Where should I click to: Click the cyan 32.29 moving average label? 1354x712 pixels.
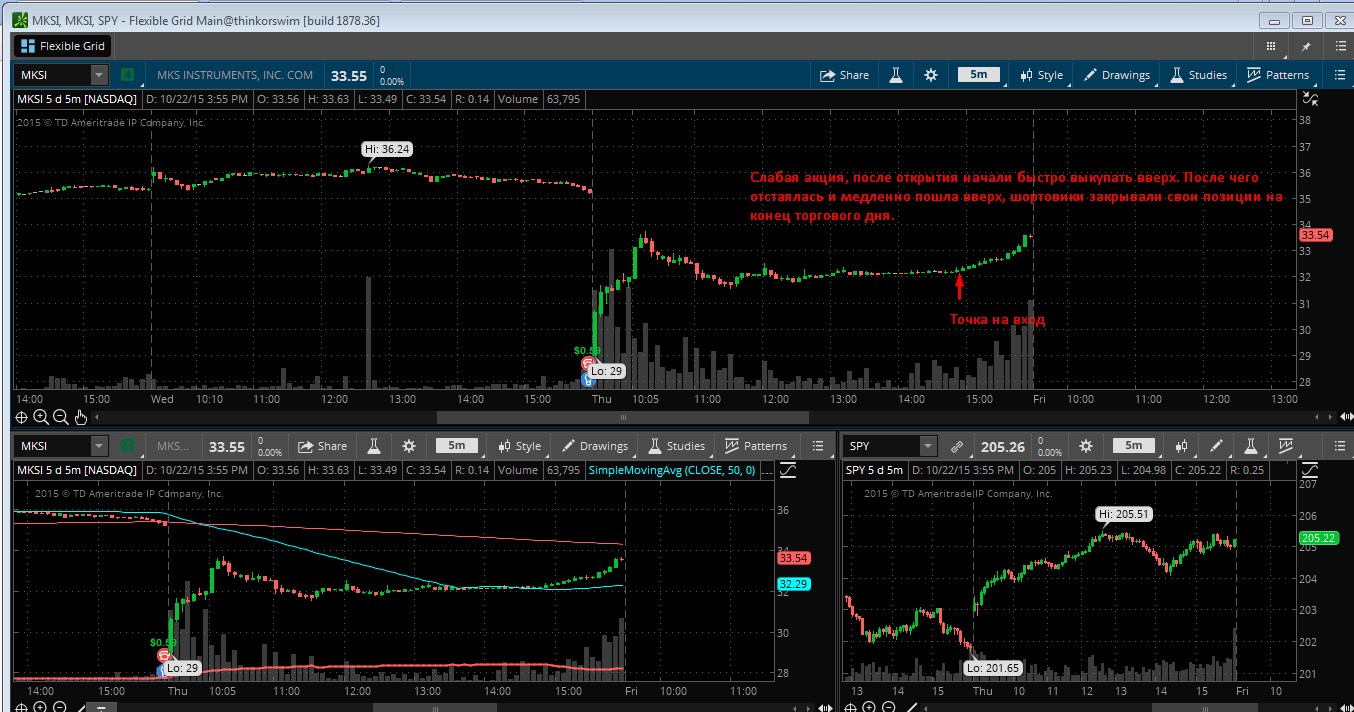click(792, 584)
